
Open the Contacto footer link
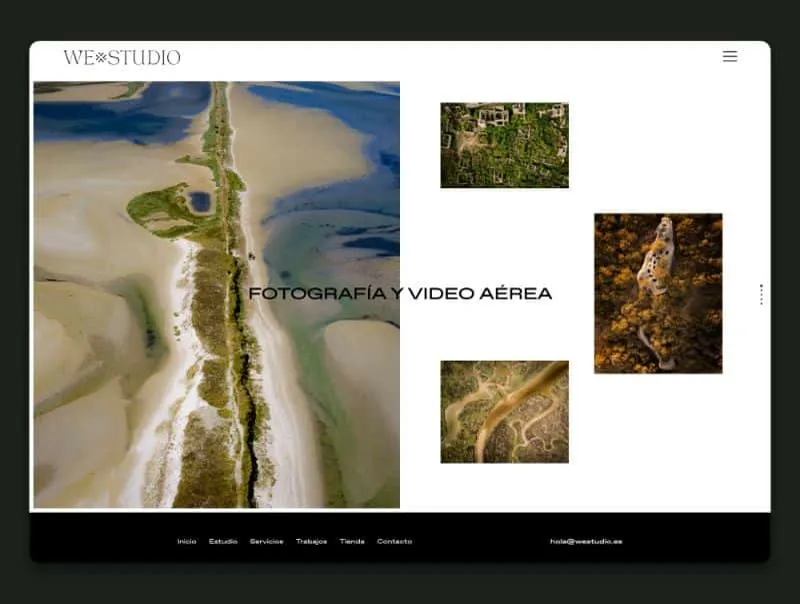pos(394,541)
